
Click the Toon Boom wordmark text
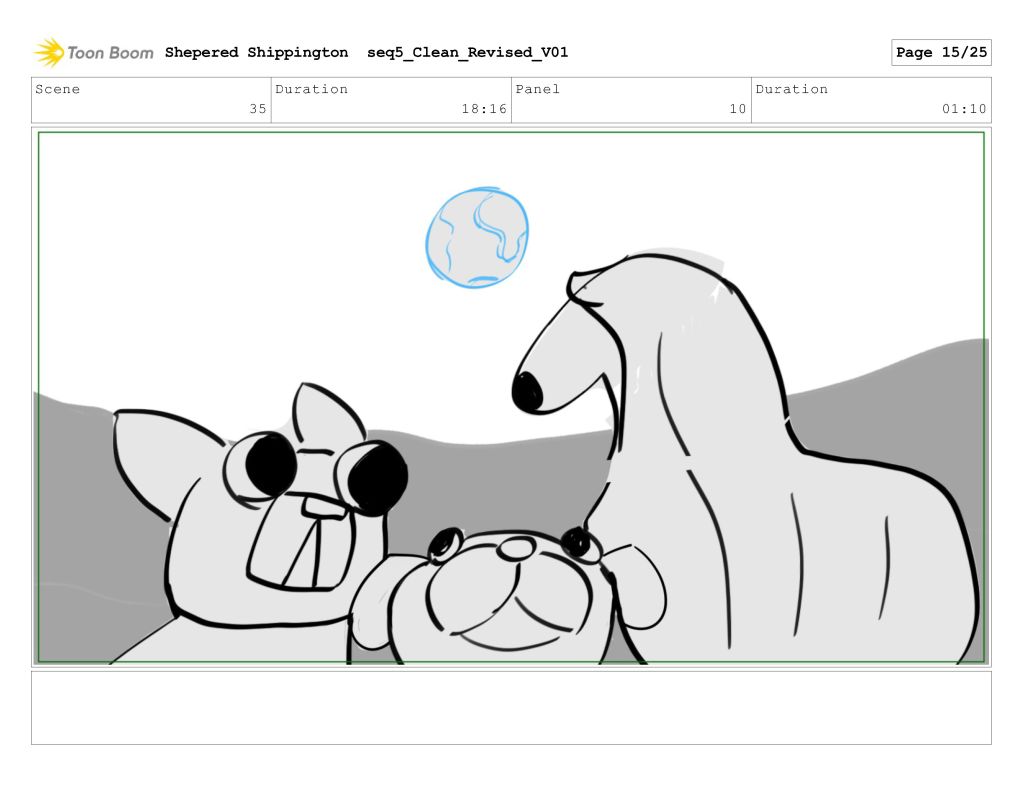[110, 53]
